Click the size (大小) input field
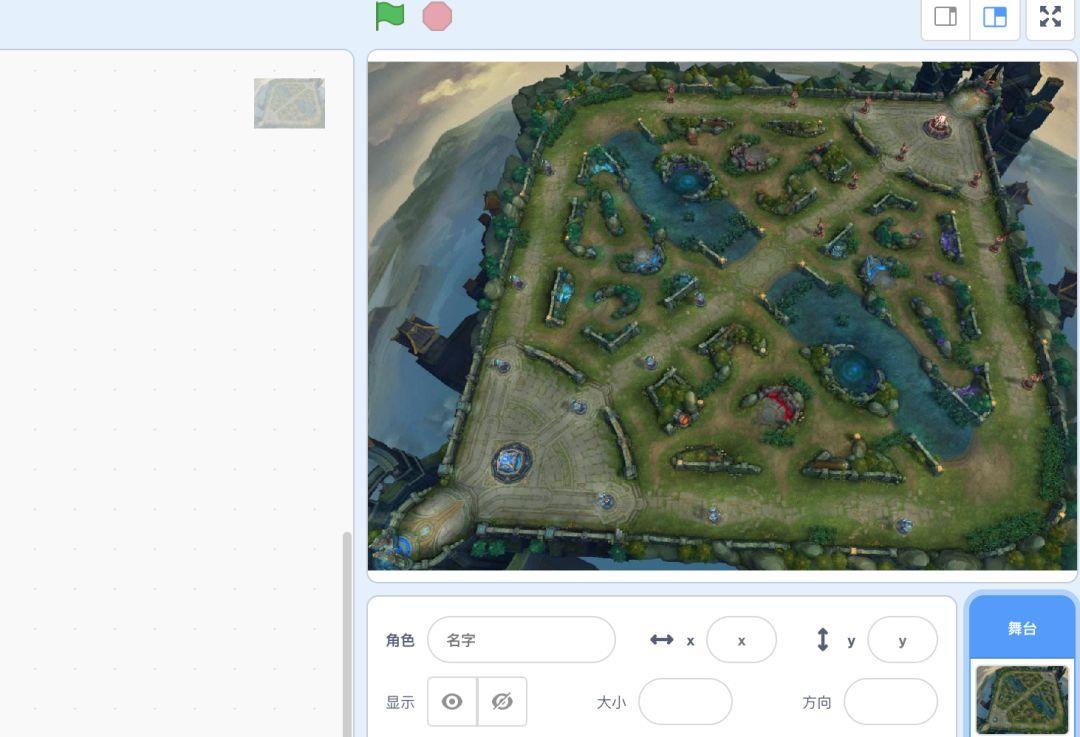This screenshot has height=737, width=1080. tap(685, 702)
